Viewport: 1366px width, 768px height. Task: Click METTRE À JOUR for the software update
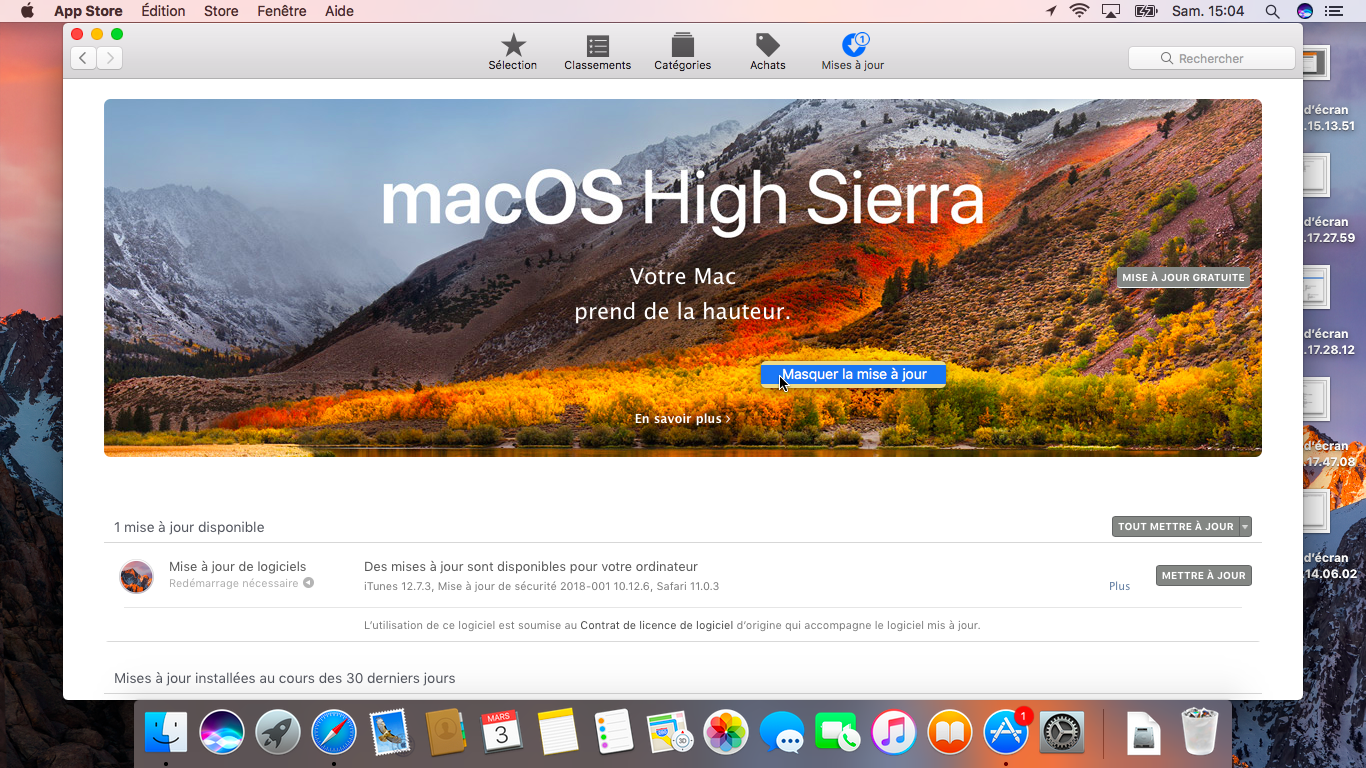[1204, 575]
